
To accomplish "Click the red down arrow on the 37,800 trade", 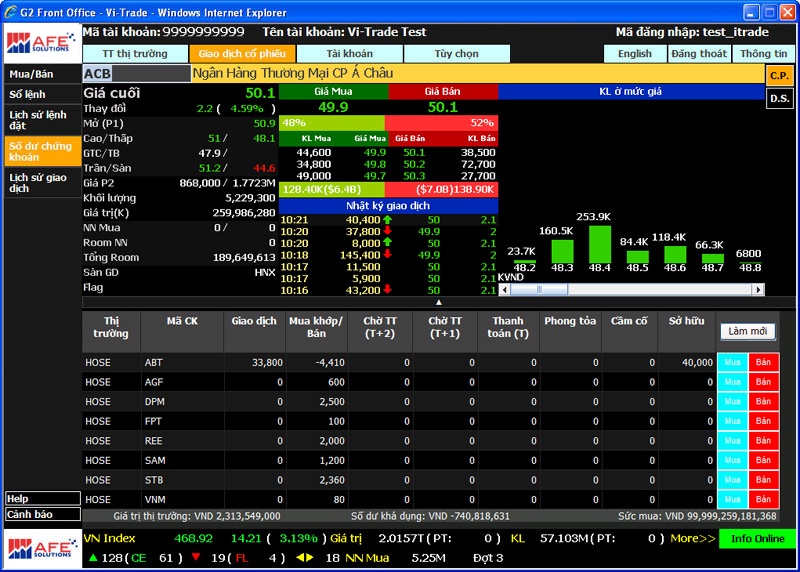I will 387,232.
